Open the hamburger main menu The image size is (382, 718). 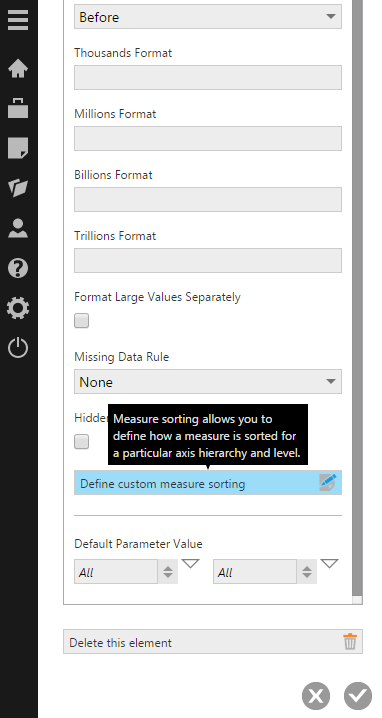tap(18, 20)
